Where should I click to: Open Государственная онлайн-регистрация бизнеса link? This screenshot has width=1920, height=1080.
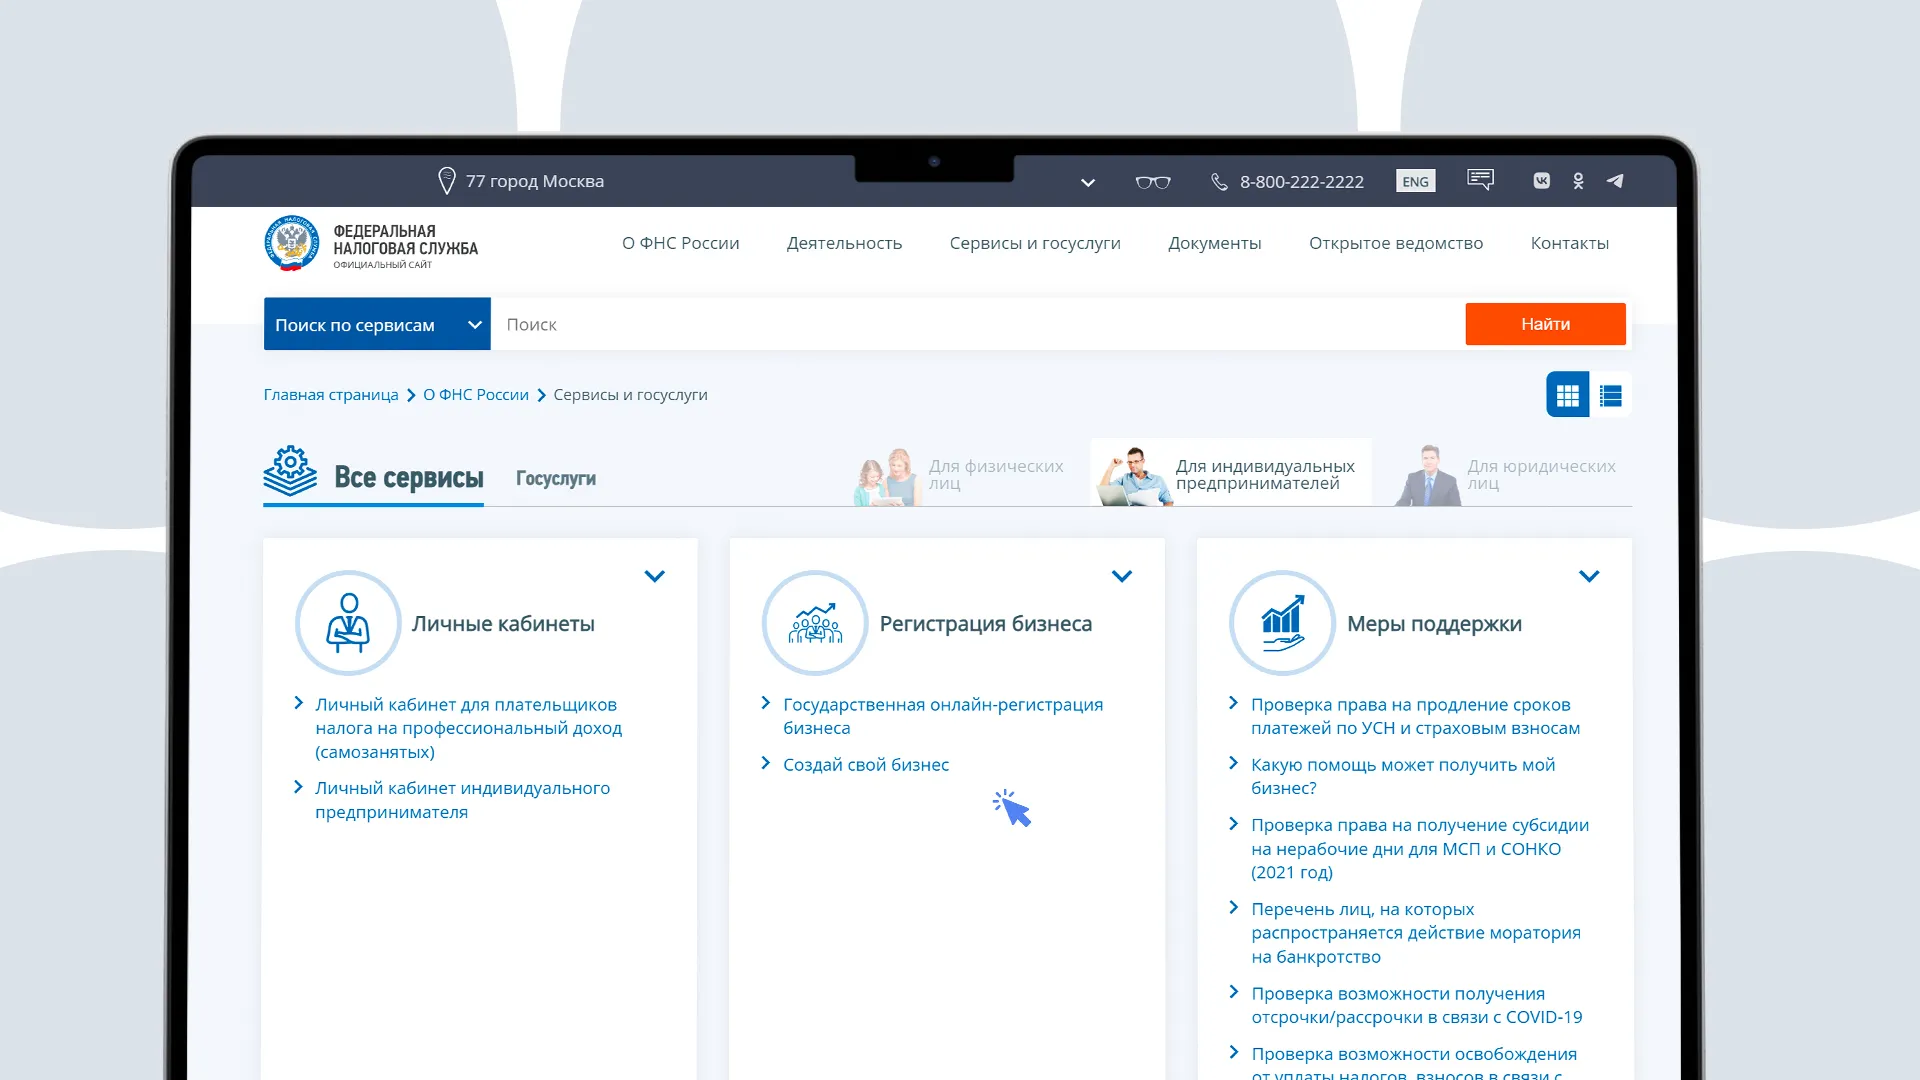[943, 716]
